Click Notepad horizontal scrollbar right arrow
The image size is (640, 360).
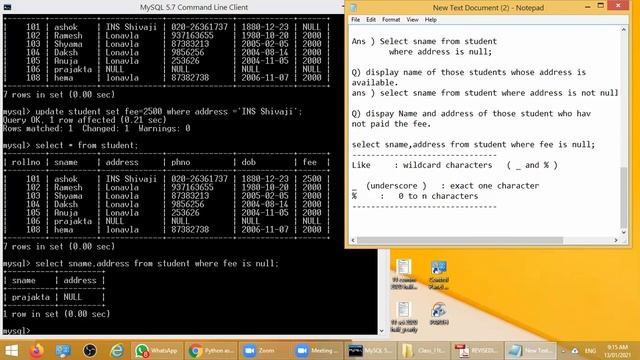tap(616, 240)
